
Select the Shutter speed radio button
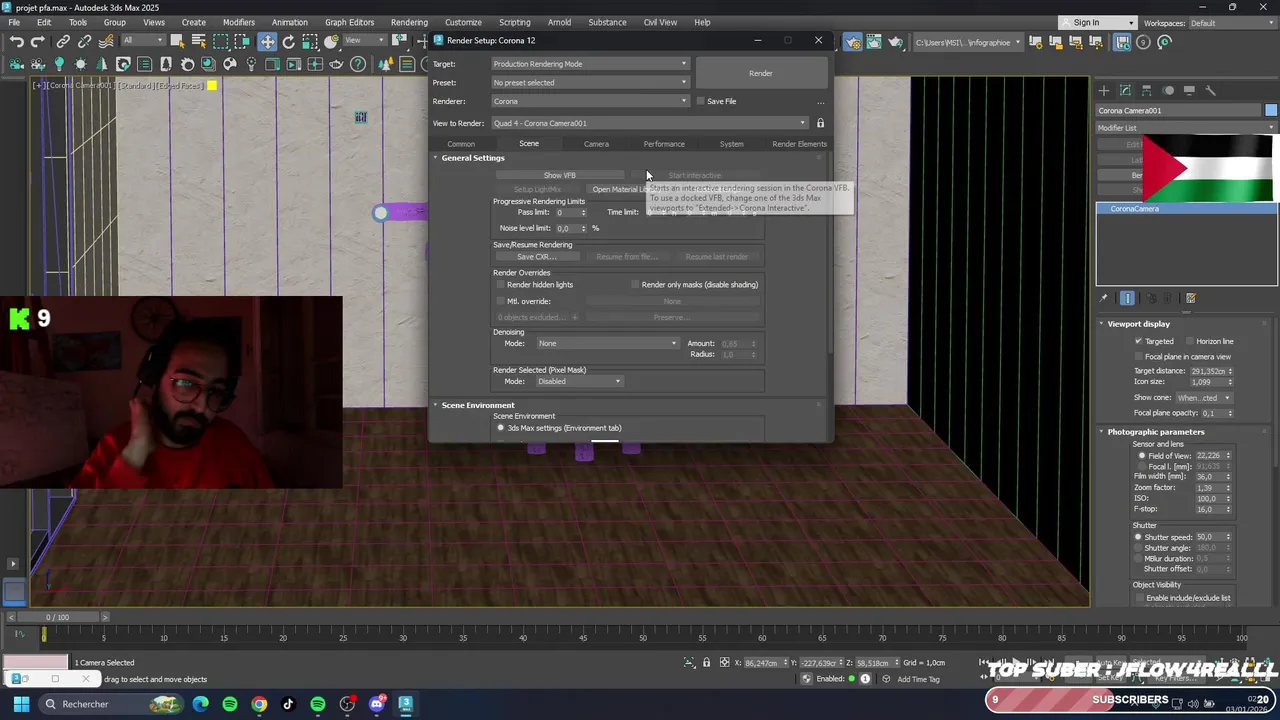pyautogui.click(x=1138, y=537)
